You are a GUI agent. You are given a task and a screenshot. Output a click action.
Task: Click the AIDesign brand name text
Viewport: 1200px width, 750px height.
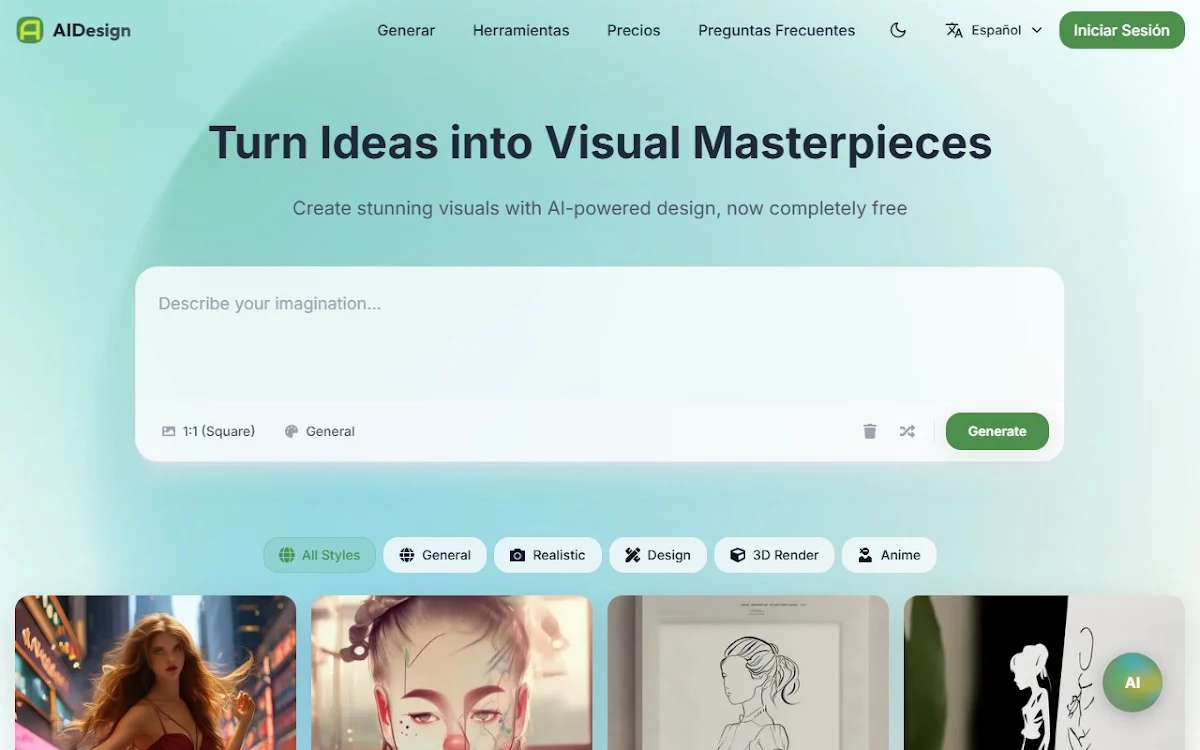click(x=91, y=30)
